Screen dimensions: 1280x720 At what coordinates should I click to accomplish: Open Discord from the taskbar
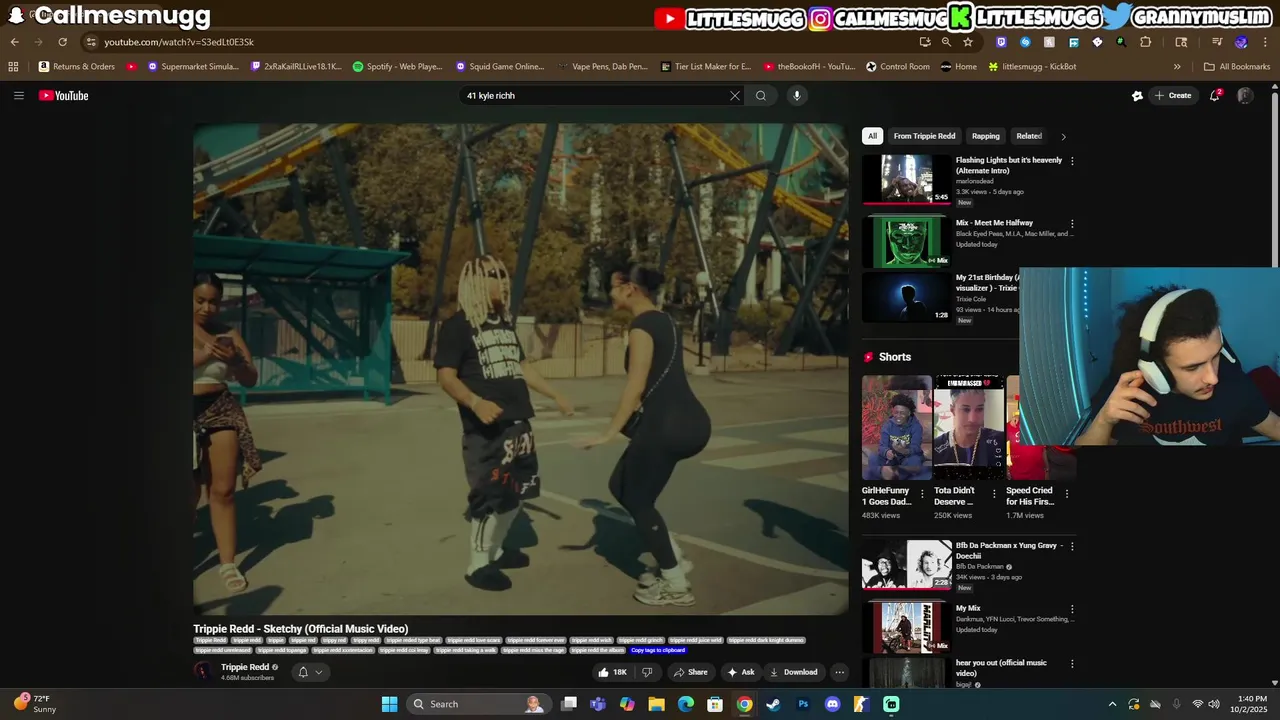pos(832,704)
